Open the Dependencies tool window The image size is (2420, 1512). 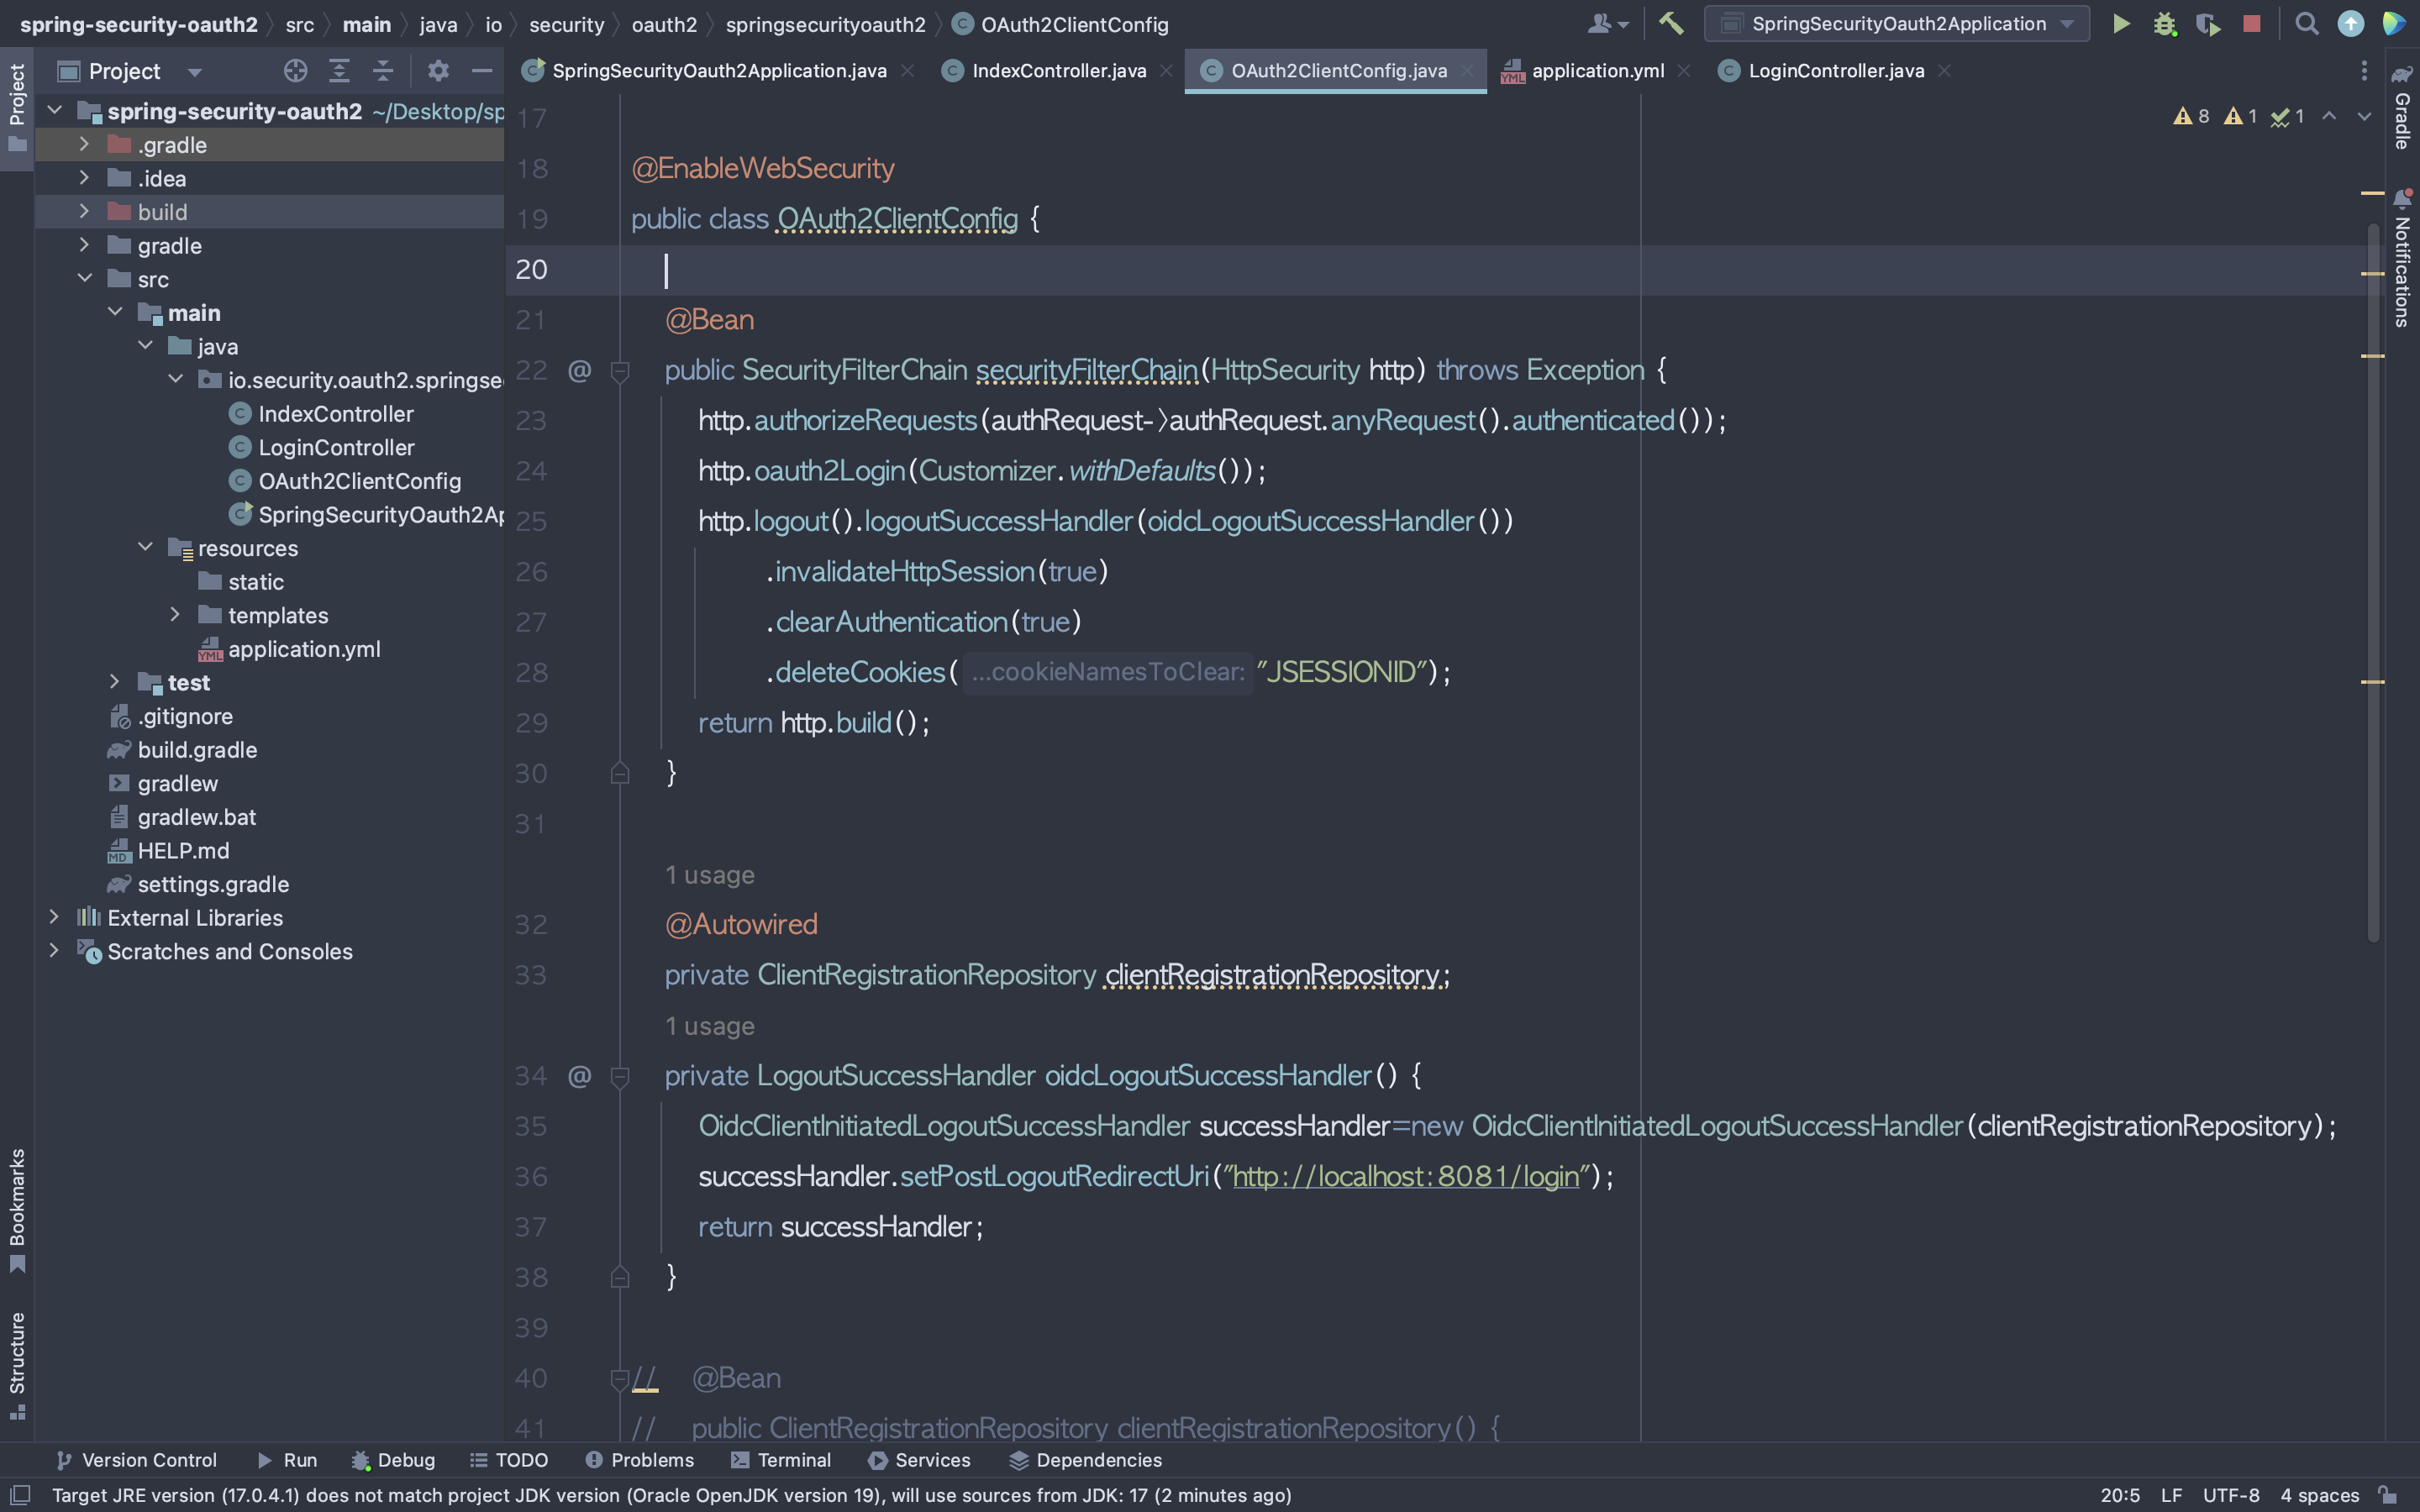click(x=1085, y=1460)
